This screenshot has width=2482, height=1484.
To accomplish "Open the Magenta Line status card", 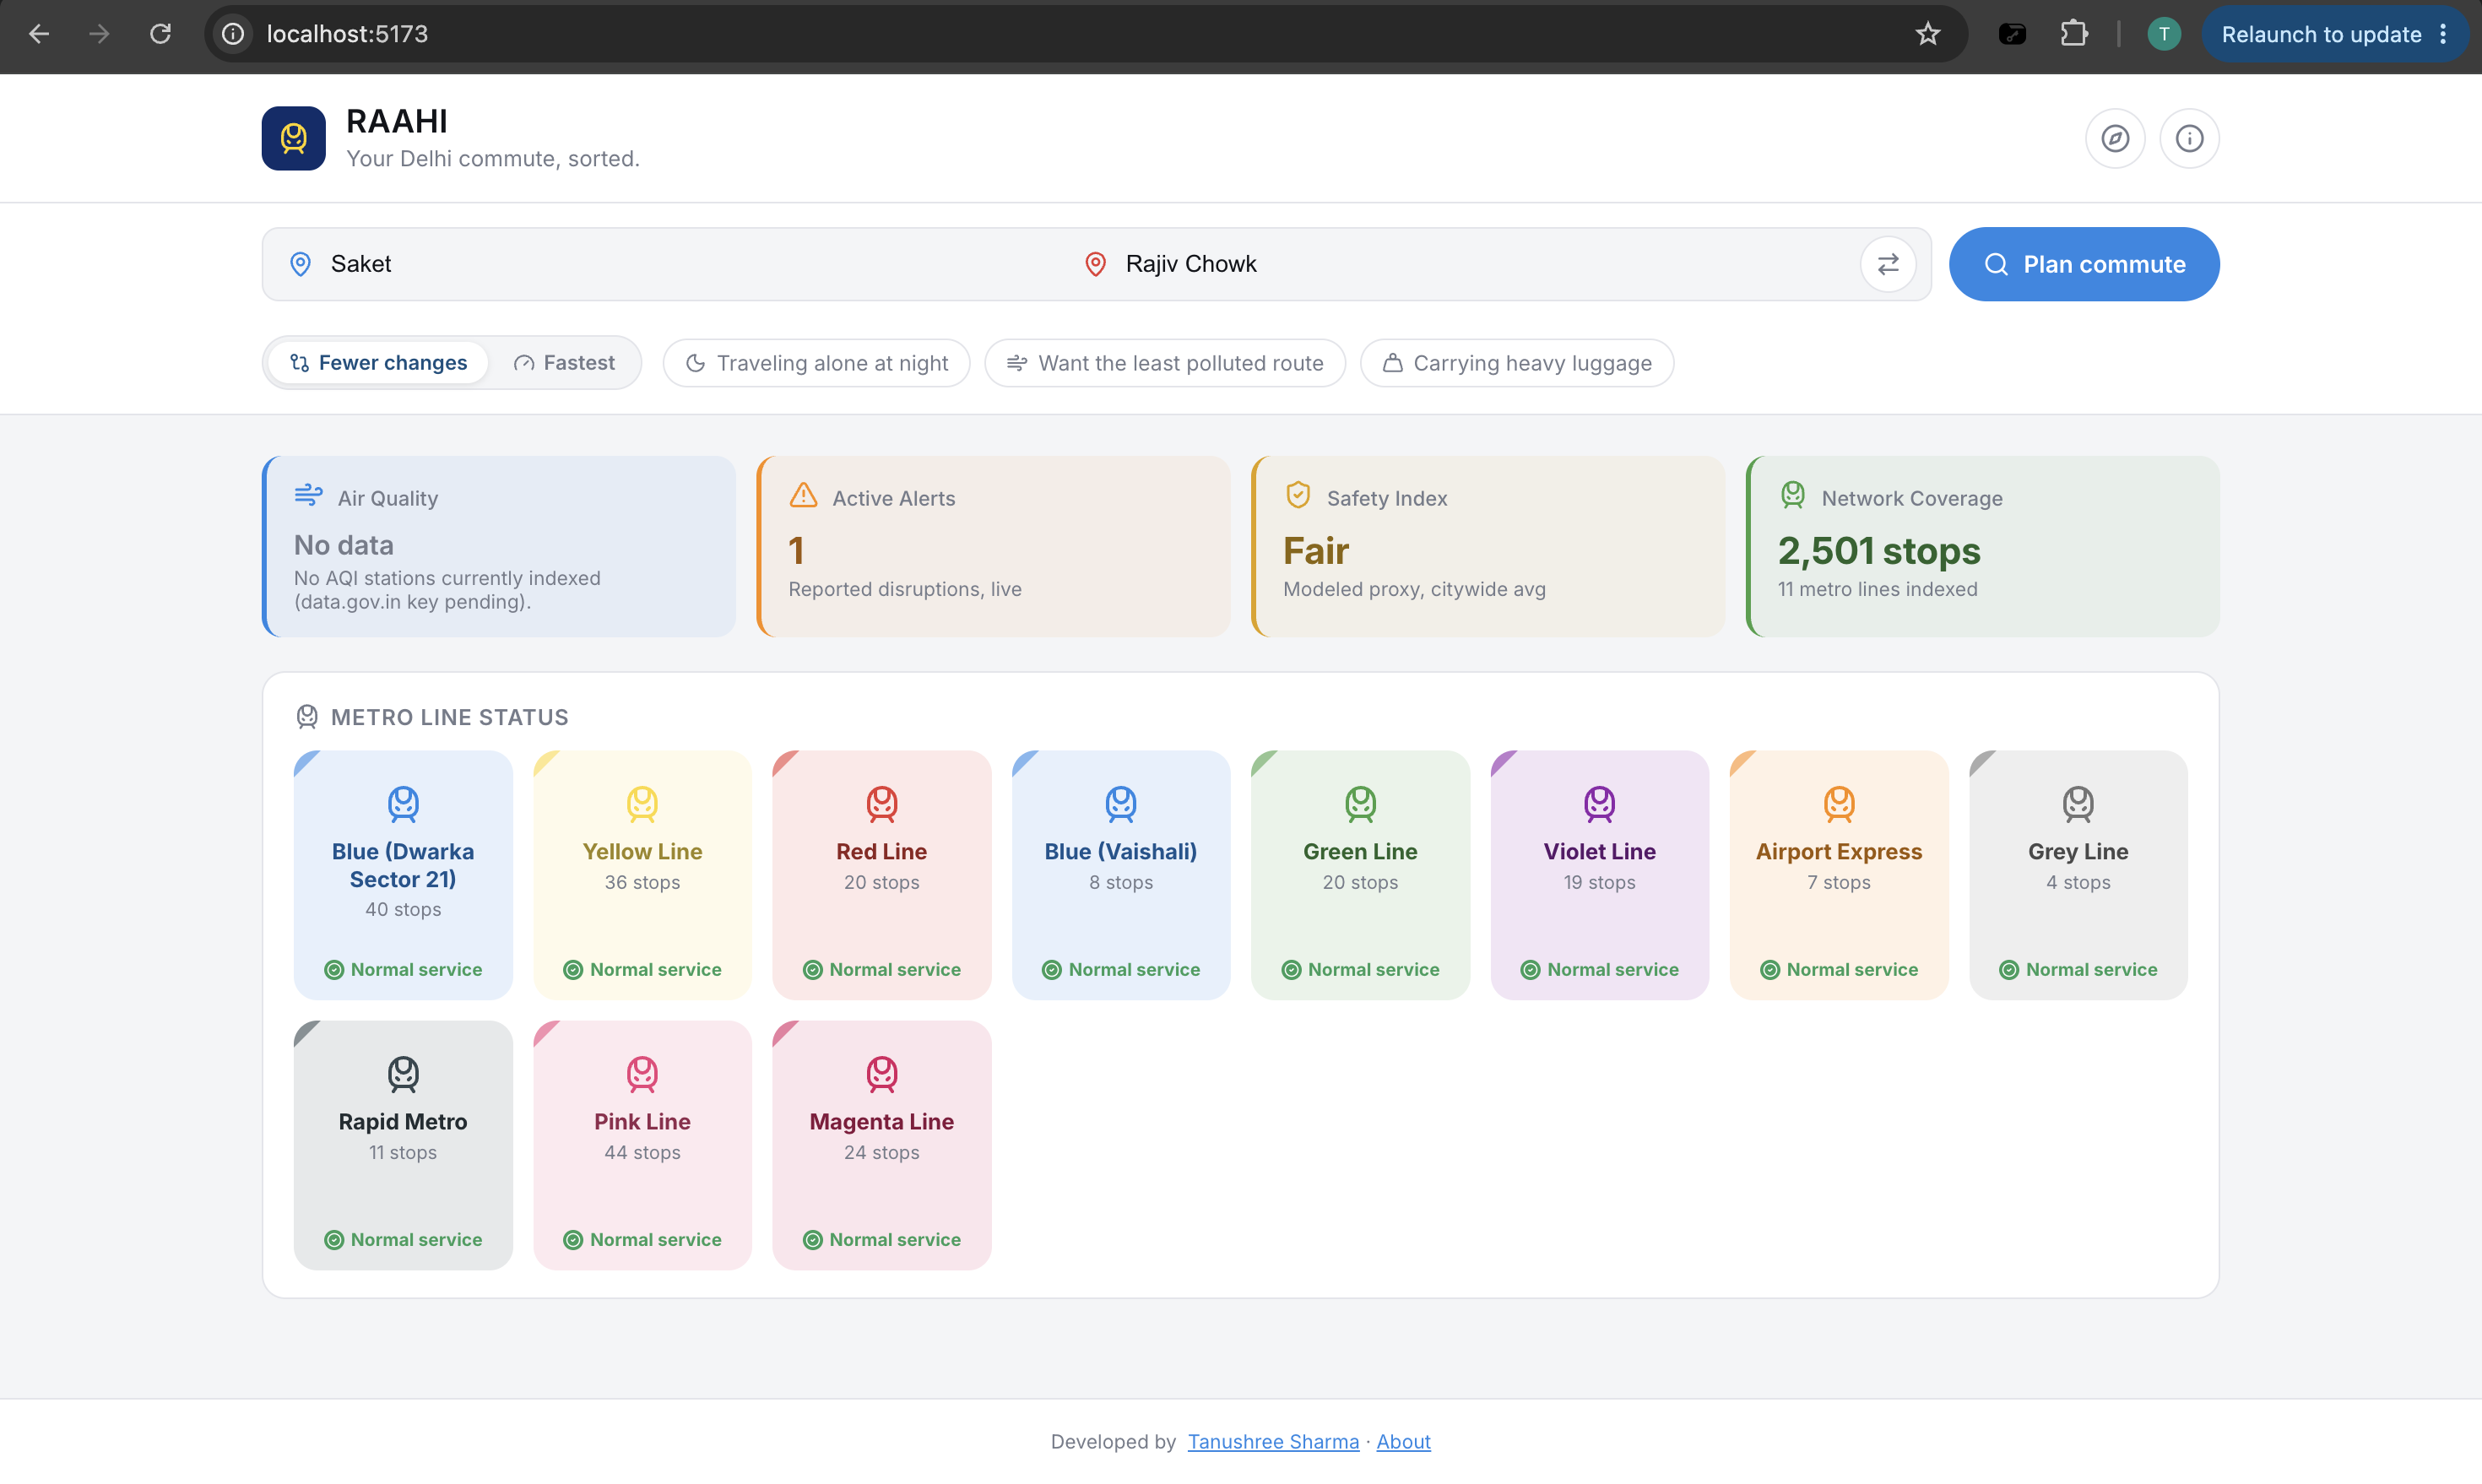I will coord(881,1145).
